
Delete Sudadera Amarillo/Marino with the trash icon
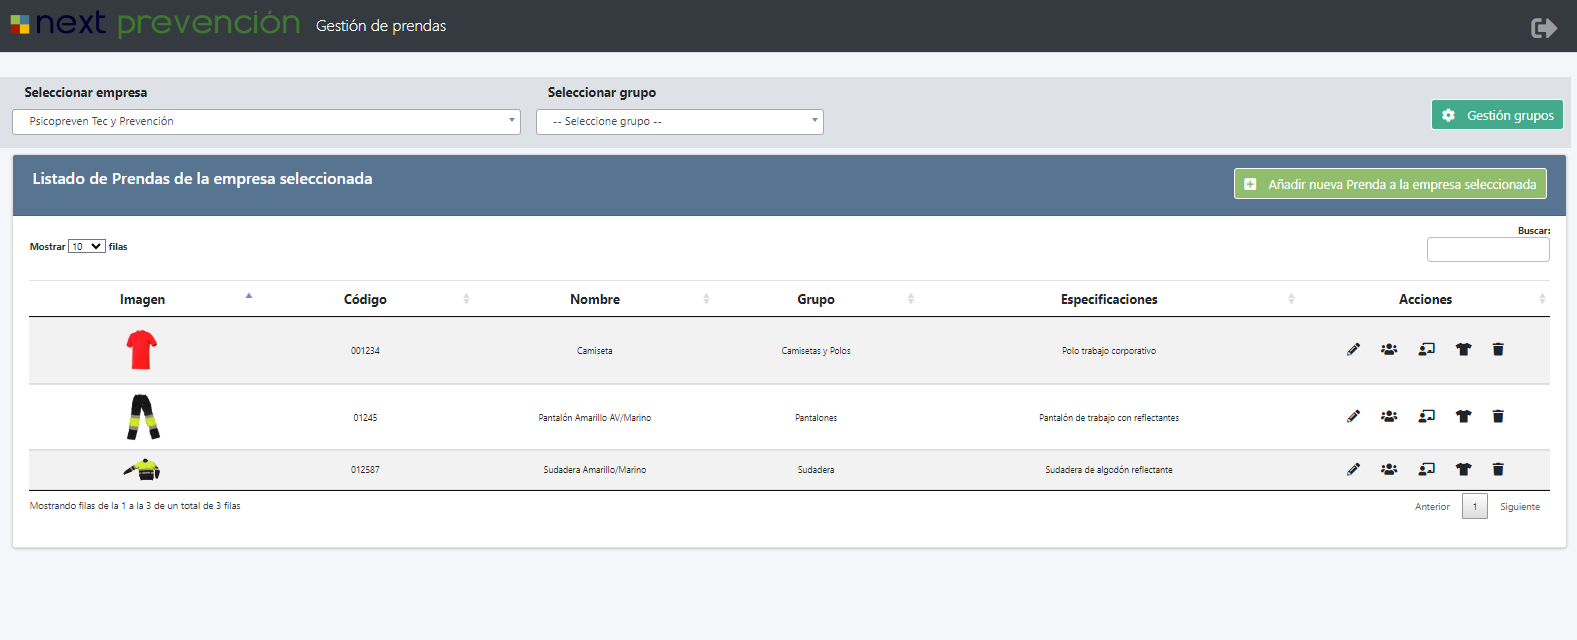[x=1498, y=469]
